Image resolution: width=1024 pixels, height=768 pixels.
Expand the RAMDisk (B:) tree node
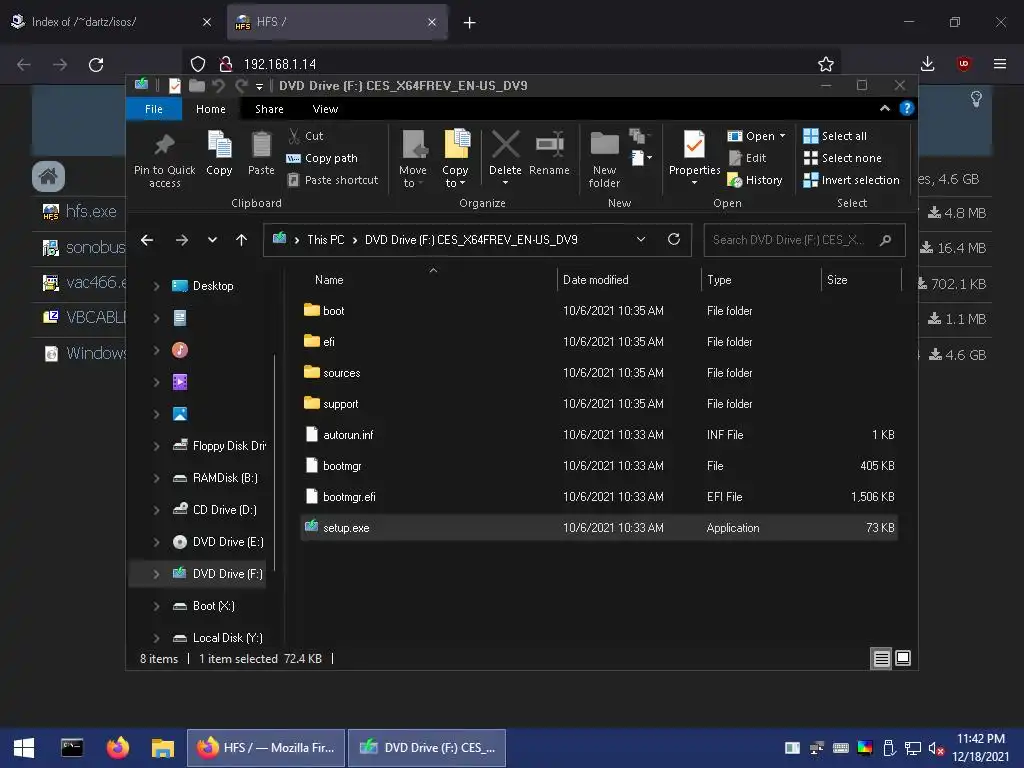(156, 478)
